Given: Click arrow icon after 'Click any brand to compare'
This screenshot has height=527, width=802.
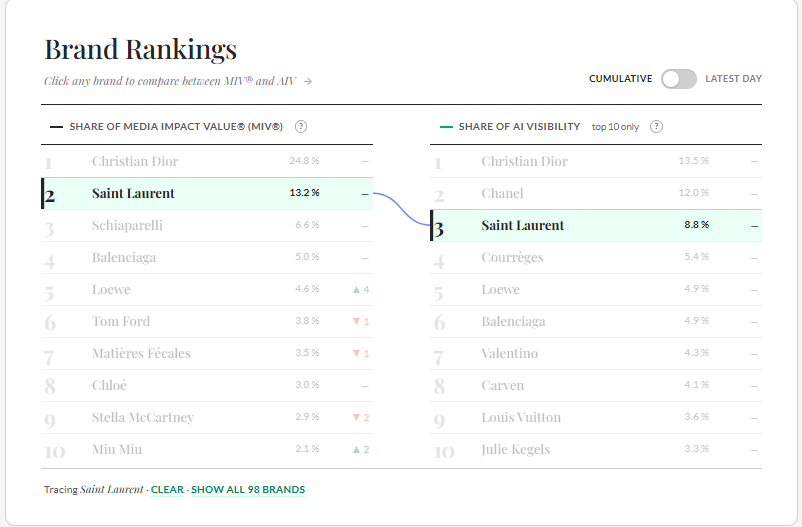Looking at the screenshot, I should (307, 81).
